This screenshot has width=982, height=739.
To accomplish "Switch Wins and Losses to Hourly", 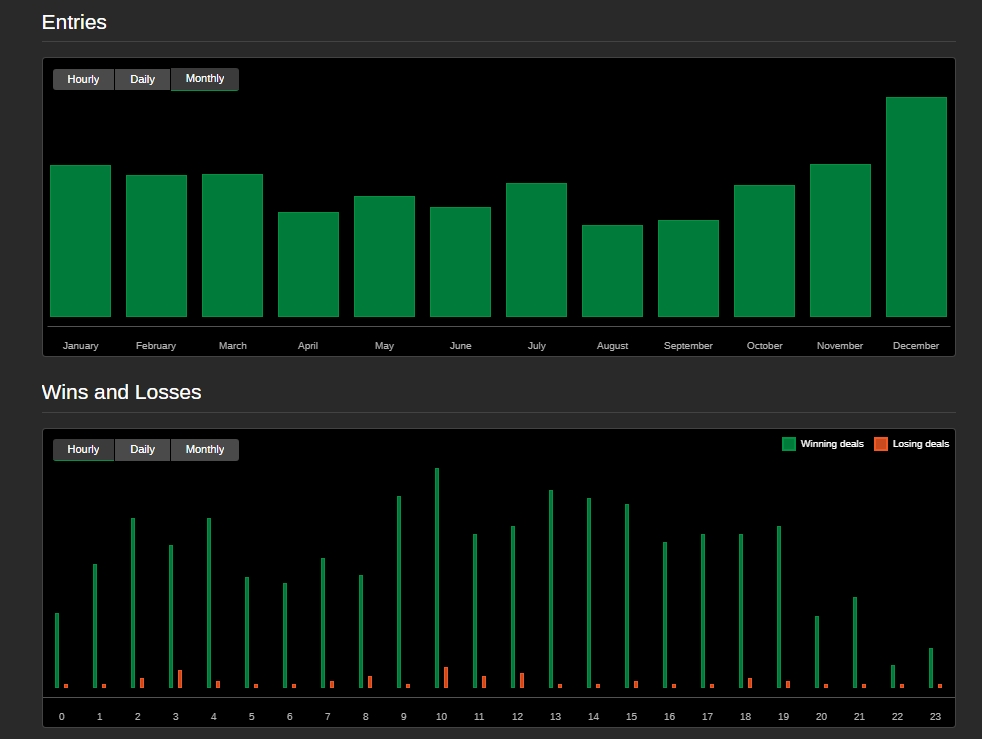I will click(83, 450).
